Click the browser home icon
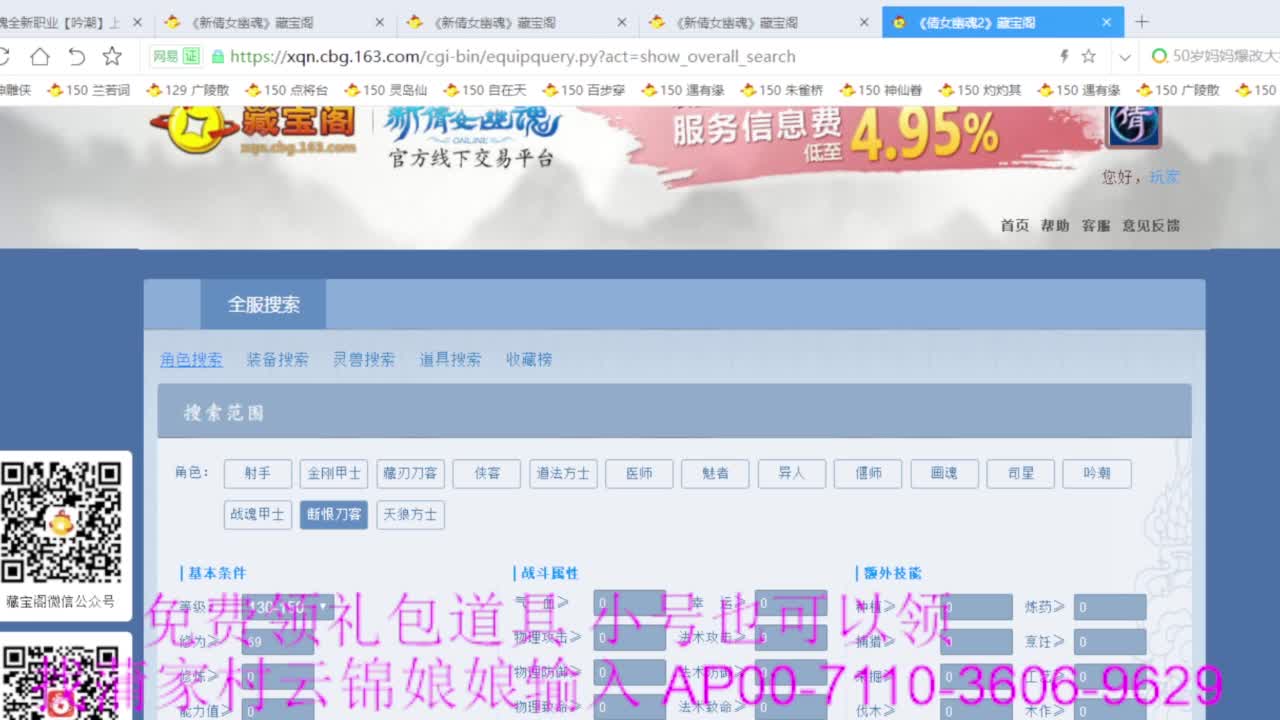Screen dimensions: 1280x720 (39, 56)
